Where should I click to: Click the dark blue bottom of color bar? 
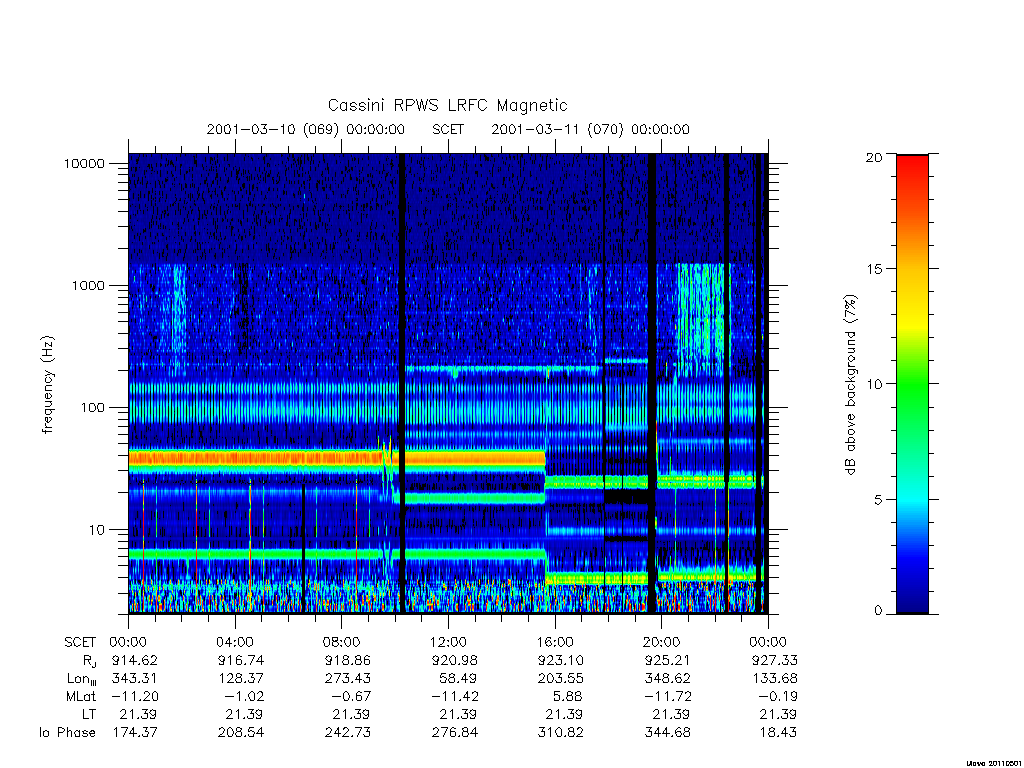point(912,604)
